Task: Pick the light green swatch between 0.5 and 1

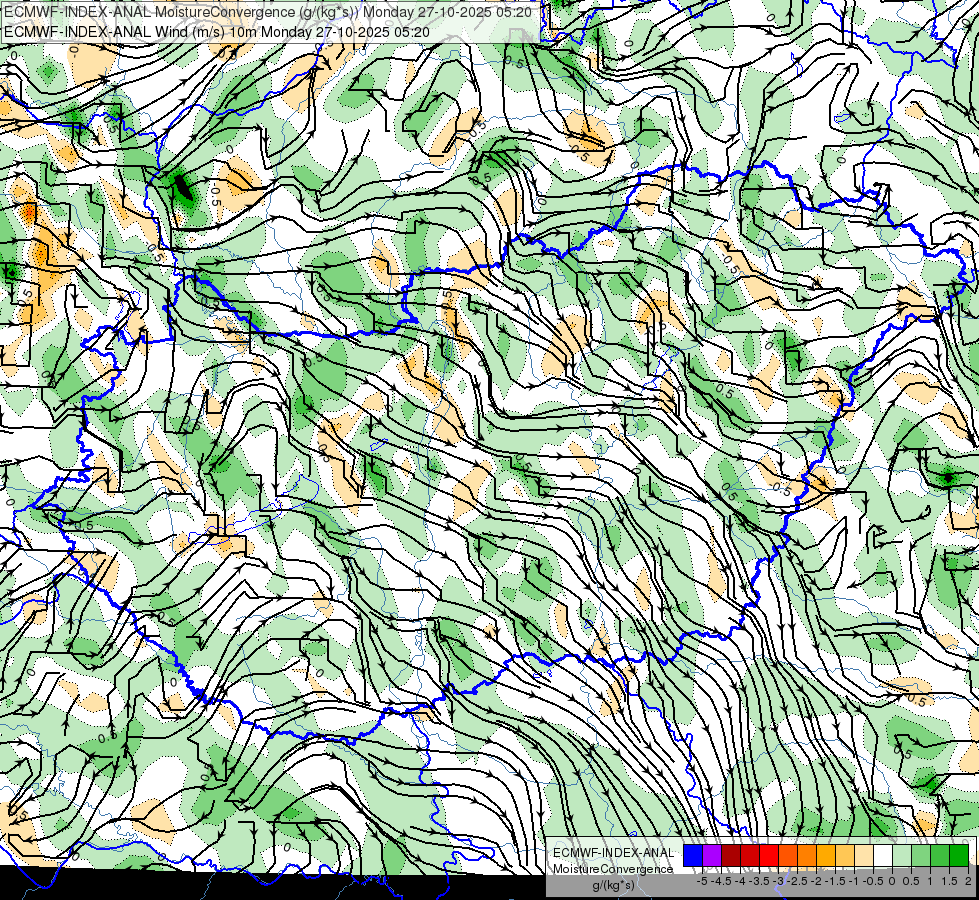Action: 921,855
